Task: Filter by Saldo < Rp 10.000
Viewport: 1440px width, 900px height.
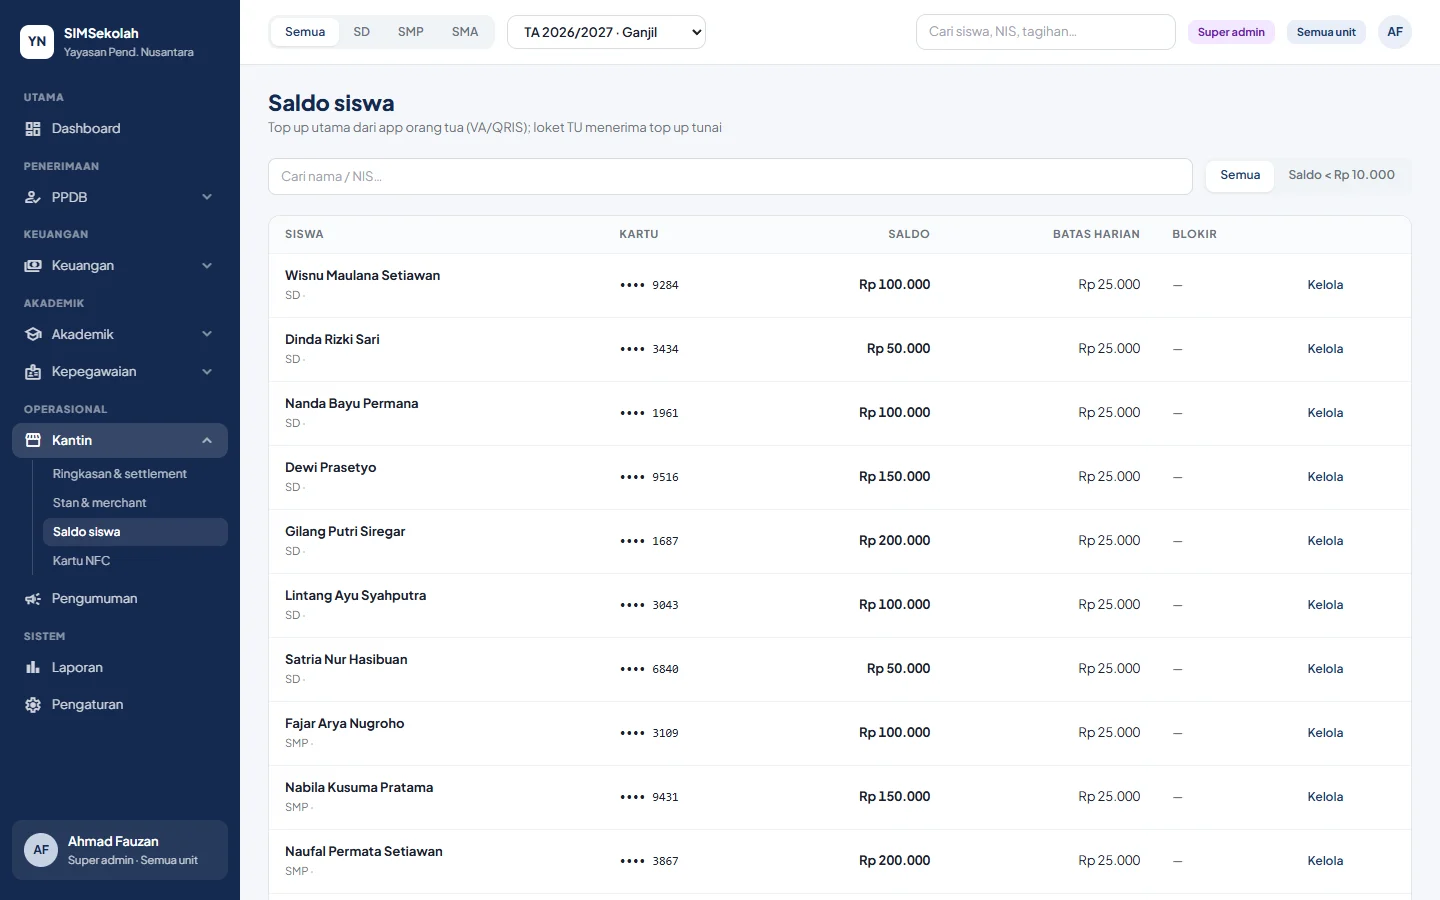Action: (1341, 175)
